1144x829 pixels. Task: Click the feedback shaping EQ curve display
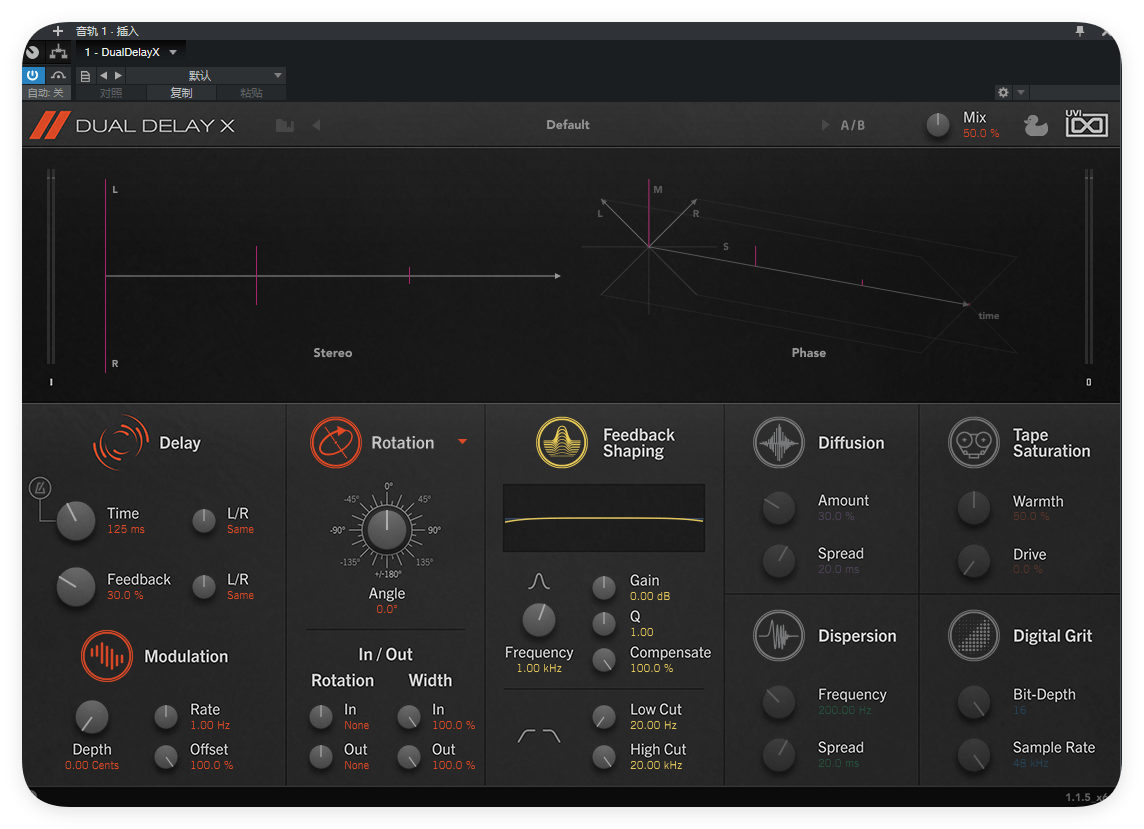pos(604,517)
